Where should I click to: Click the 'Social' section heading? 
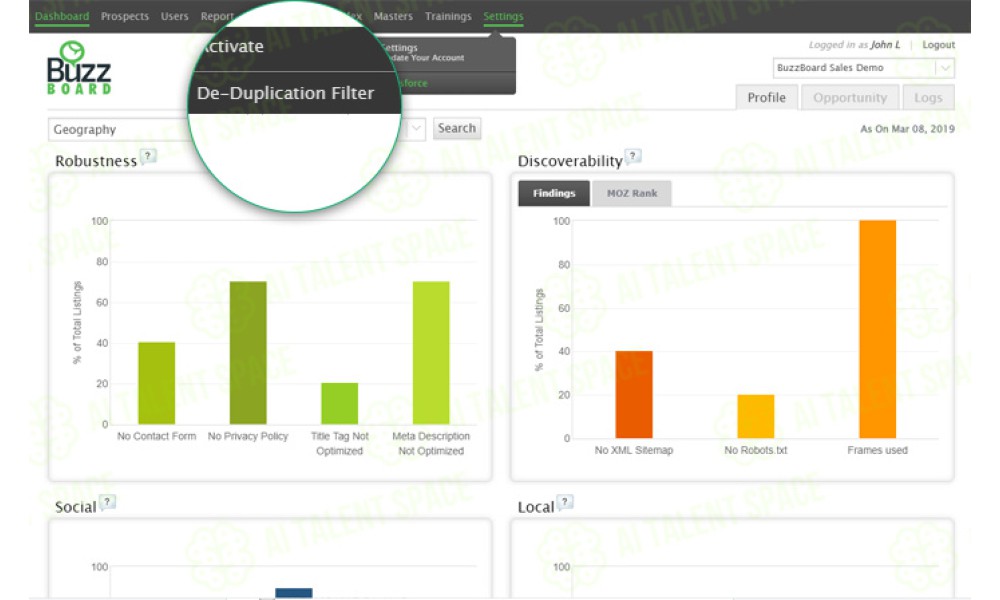tap(75, 507)
